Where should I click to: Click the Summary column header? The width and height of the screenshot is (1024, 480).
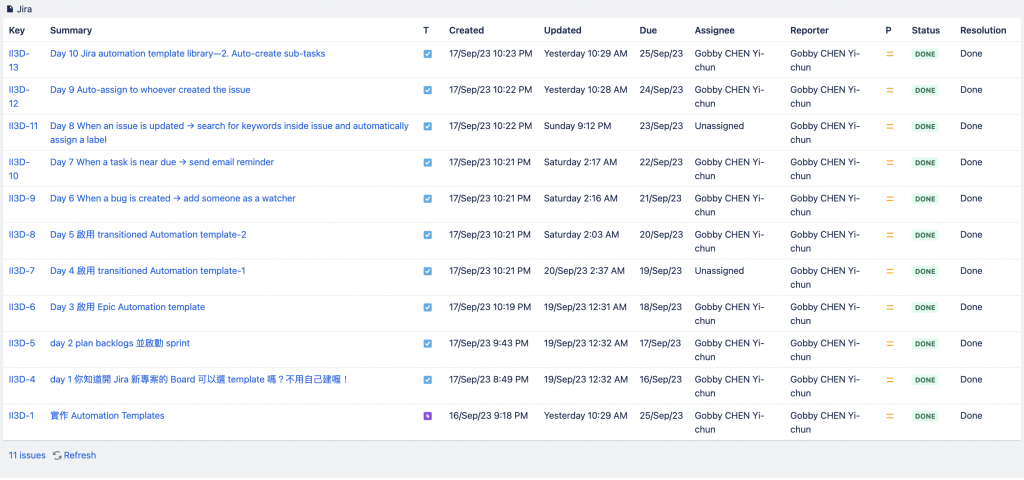click(x=70, y=31)
